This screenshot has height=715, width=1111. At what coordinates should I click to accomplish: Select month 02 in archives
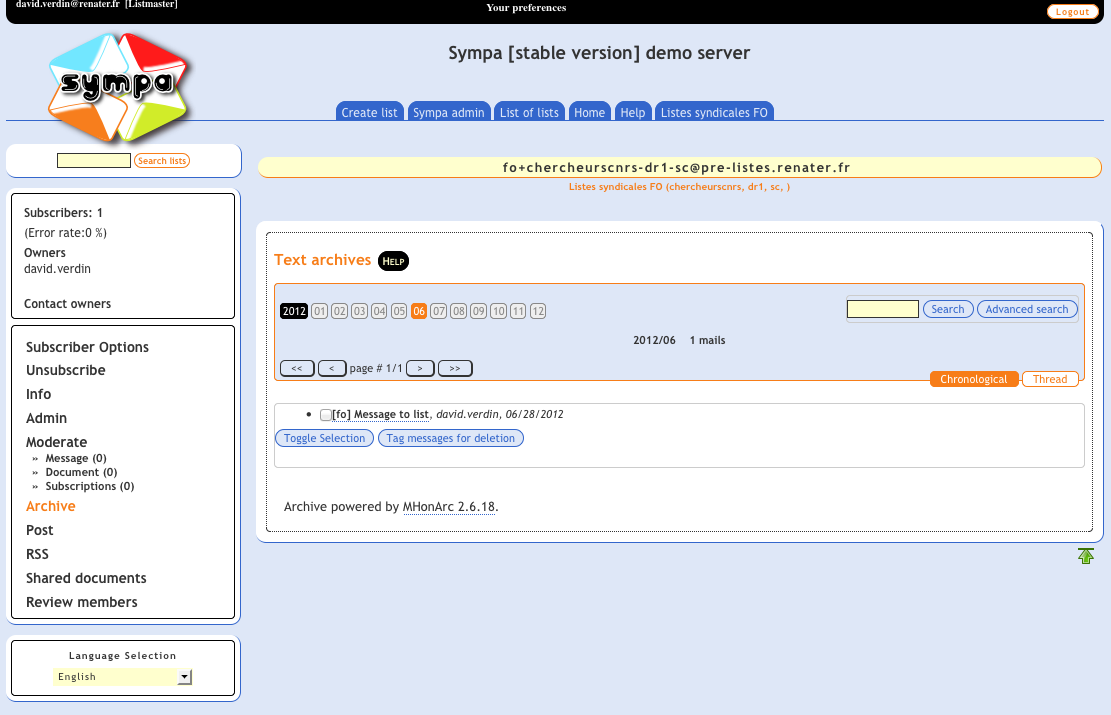click(x=339, y=311)
